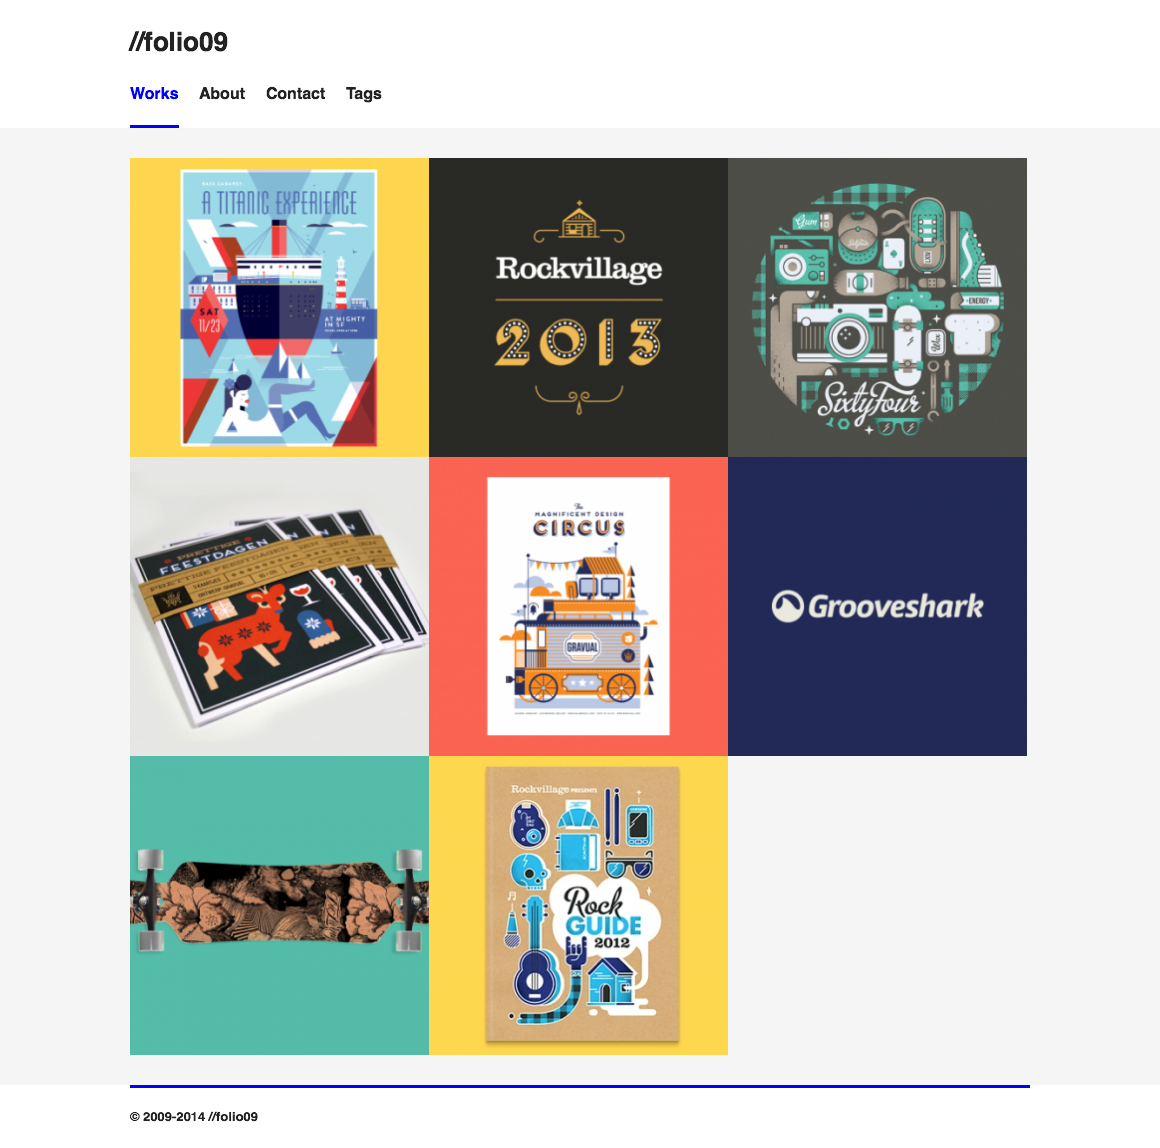Go to the About page

click(222, 93)
